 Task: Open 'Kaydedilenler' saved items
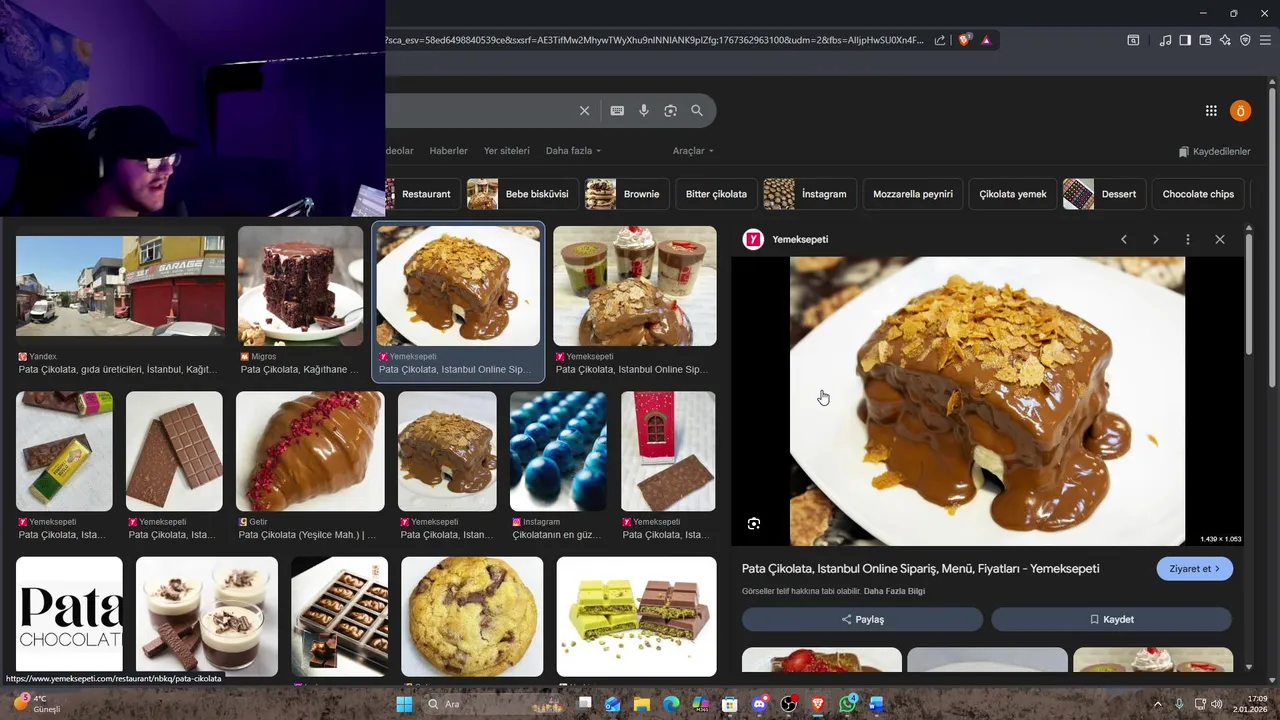1215,151
